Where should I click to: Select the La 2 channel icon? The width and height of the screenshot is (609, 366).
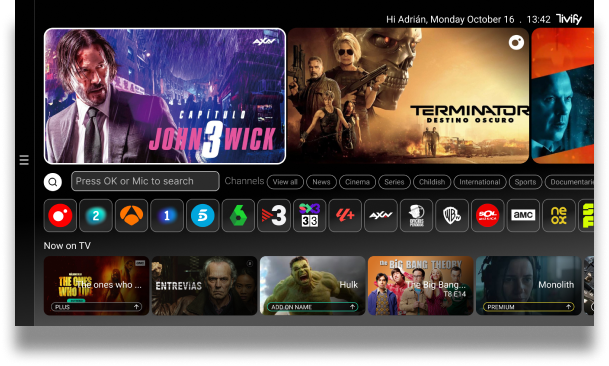click(x=96, y=216)
